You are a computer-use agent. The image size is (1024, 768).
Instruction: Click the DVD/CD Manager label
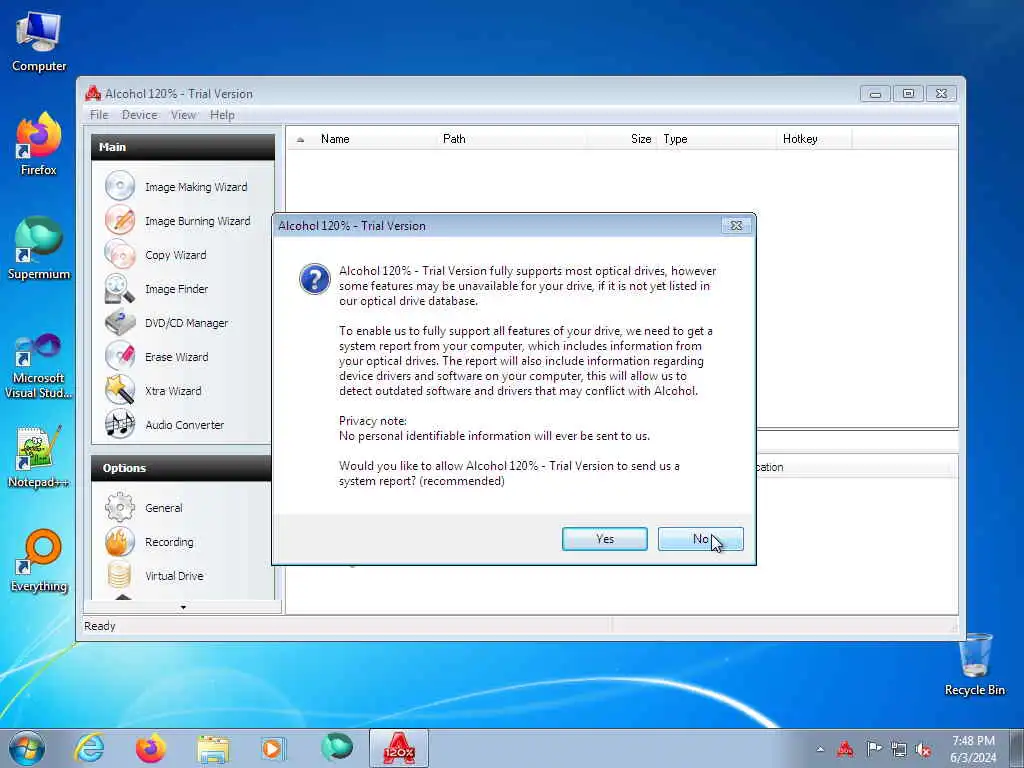coord(186,323)
